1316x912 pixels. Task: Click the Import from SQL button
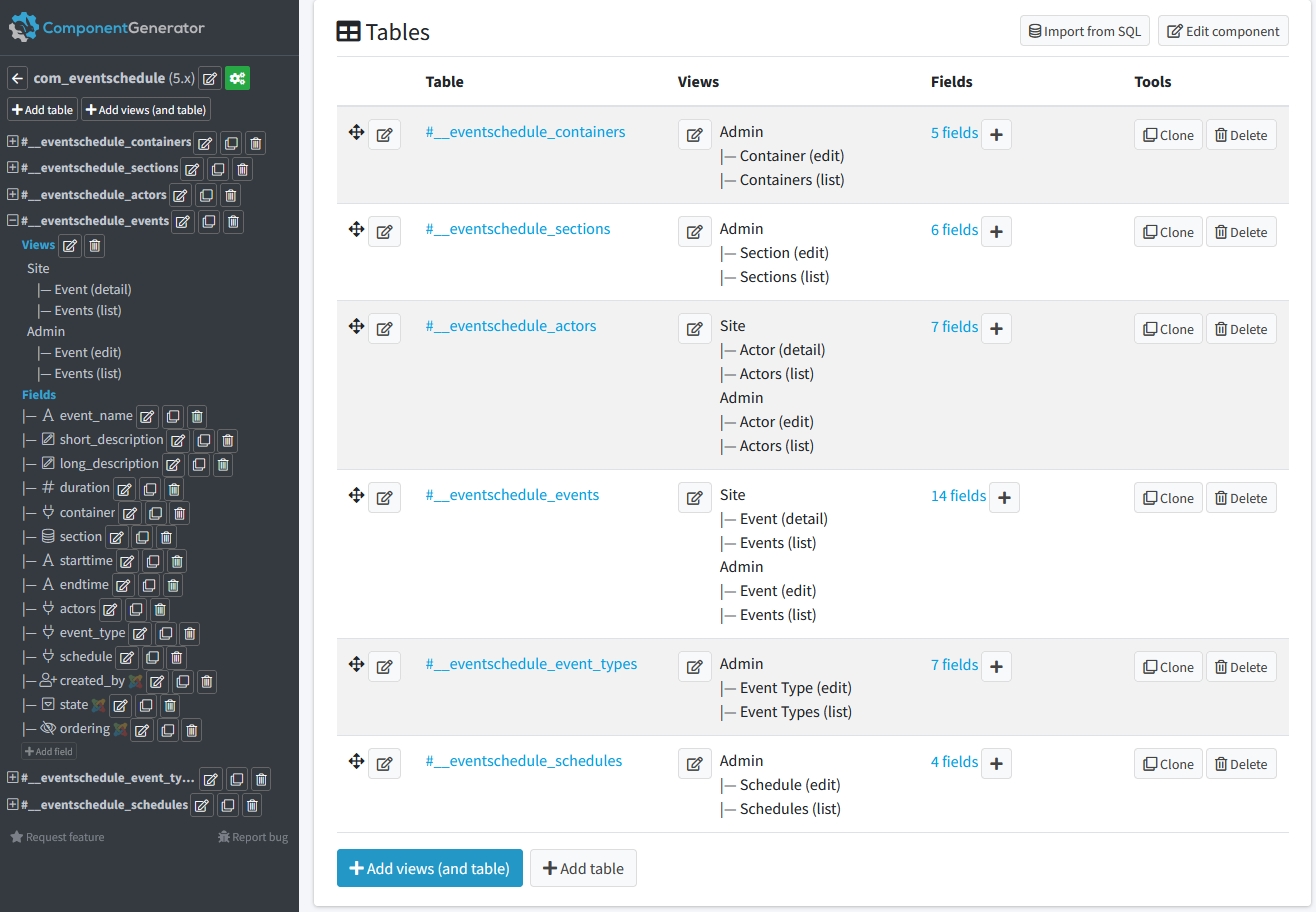(x=1085, y=31)
